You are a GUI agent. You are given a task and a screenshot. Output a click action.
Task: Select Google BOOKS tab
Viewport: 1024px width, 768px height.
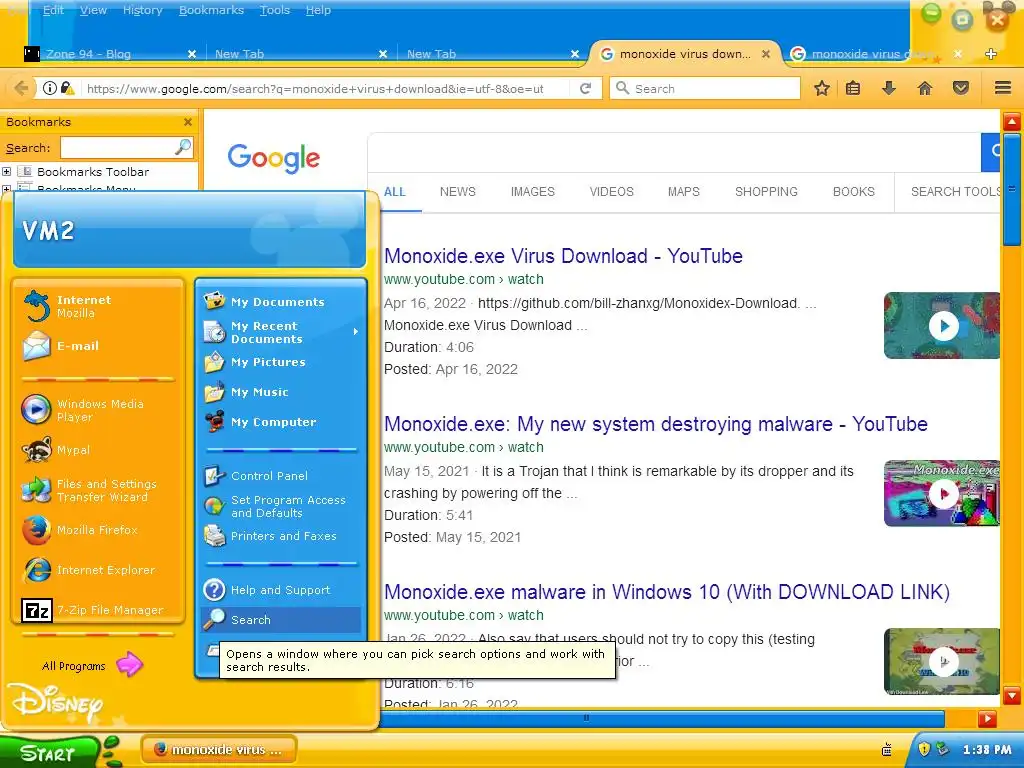click(854, 191)
